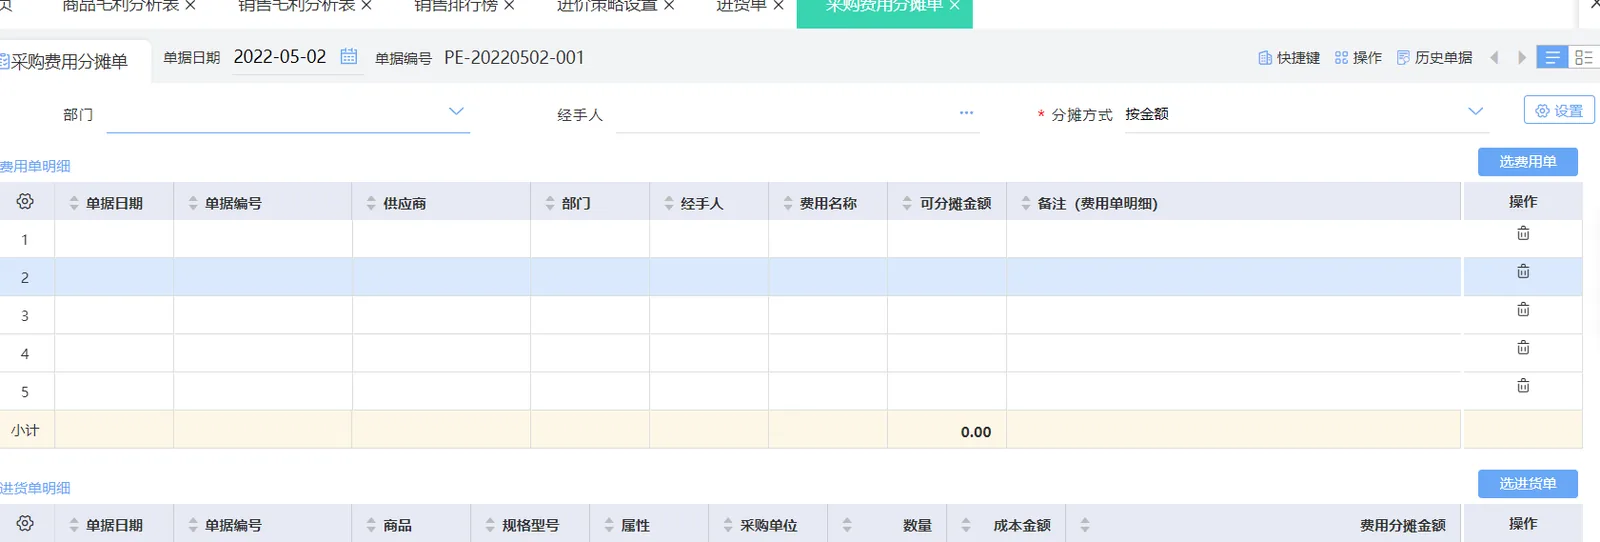
Task: Sort by 备注 (费用单明细) column
Action: click(1026, 203)
